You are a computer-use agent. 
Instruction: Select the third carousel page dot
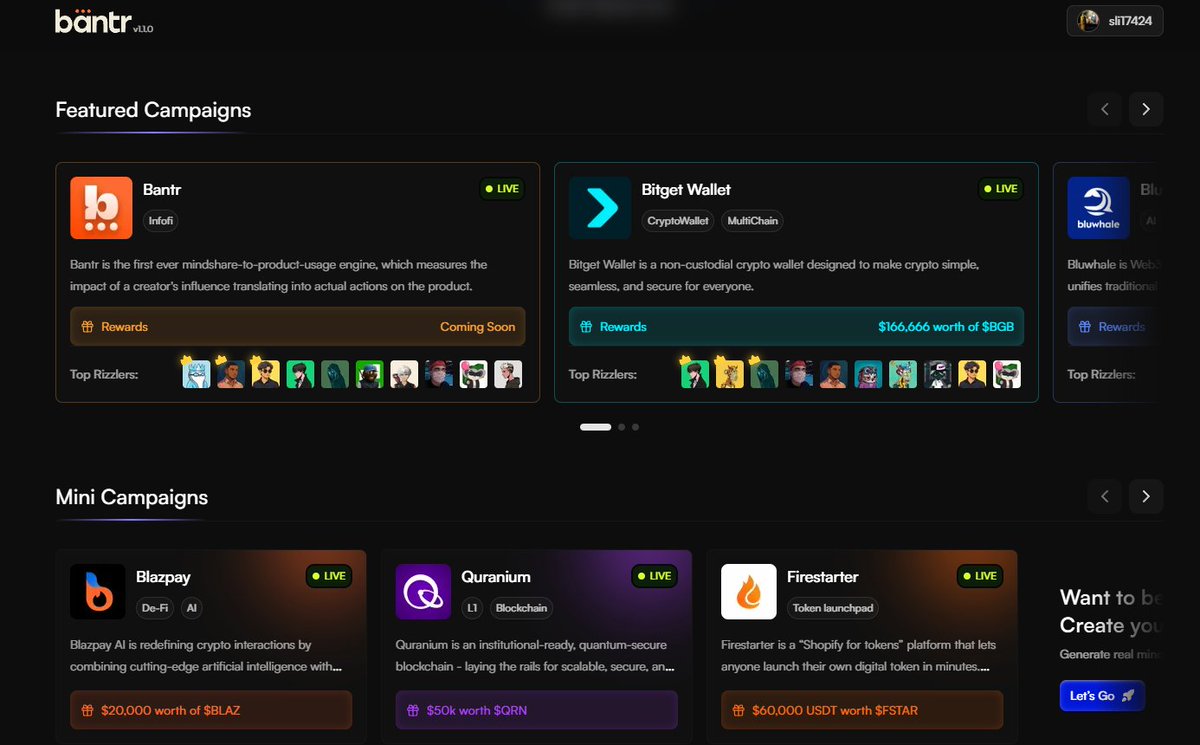click(635, 427)
